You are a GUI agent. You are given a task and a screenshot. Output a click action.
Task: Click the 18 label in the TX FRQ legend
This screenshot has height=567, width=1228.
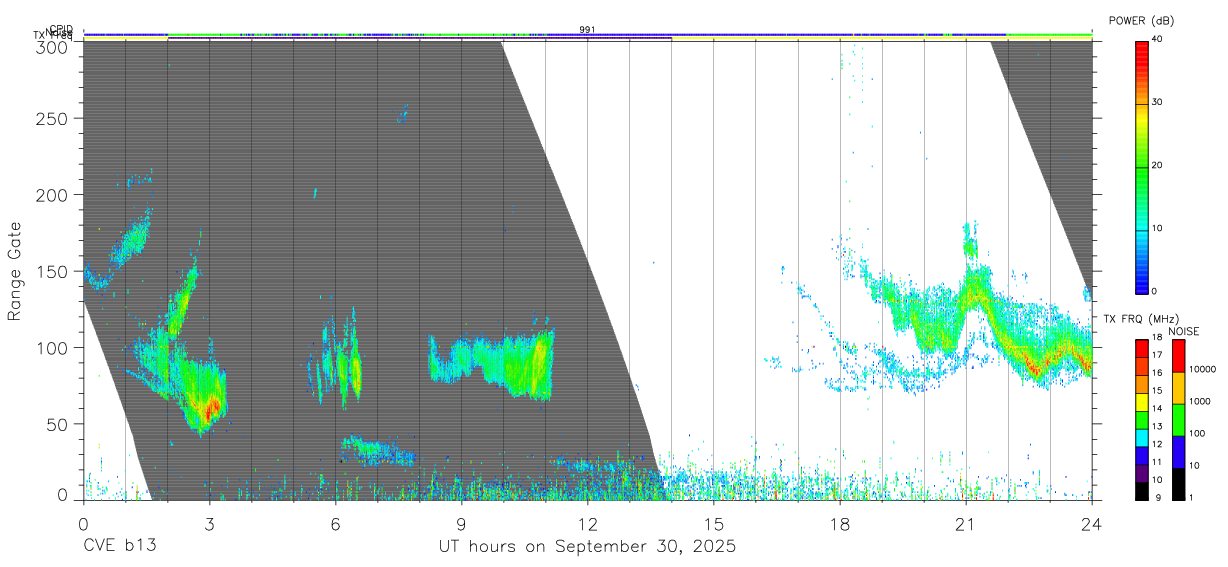click(x=1157, y=337)
